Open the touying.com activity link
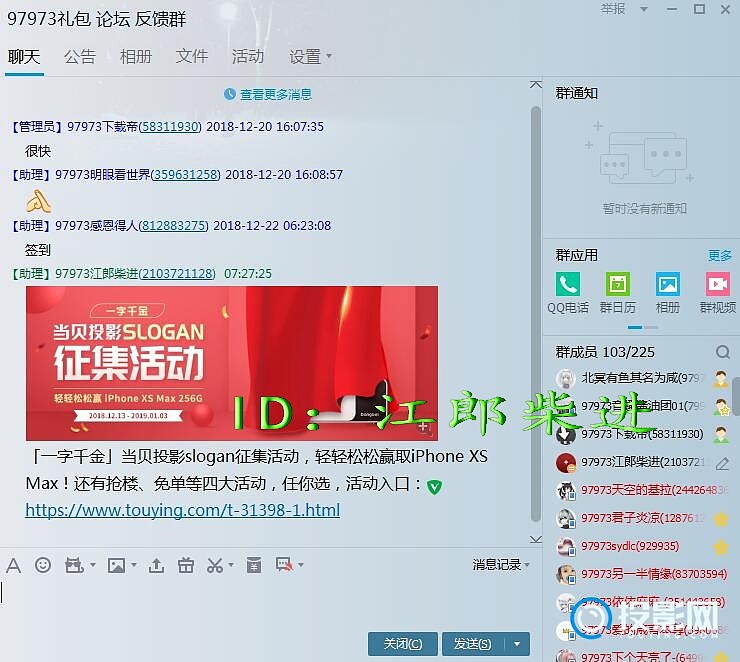The width and height of the screenshot is (740, 662). (x=183, y=510)
